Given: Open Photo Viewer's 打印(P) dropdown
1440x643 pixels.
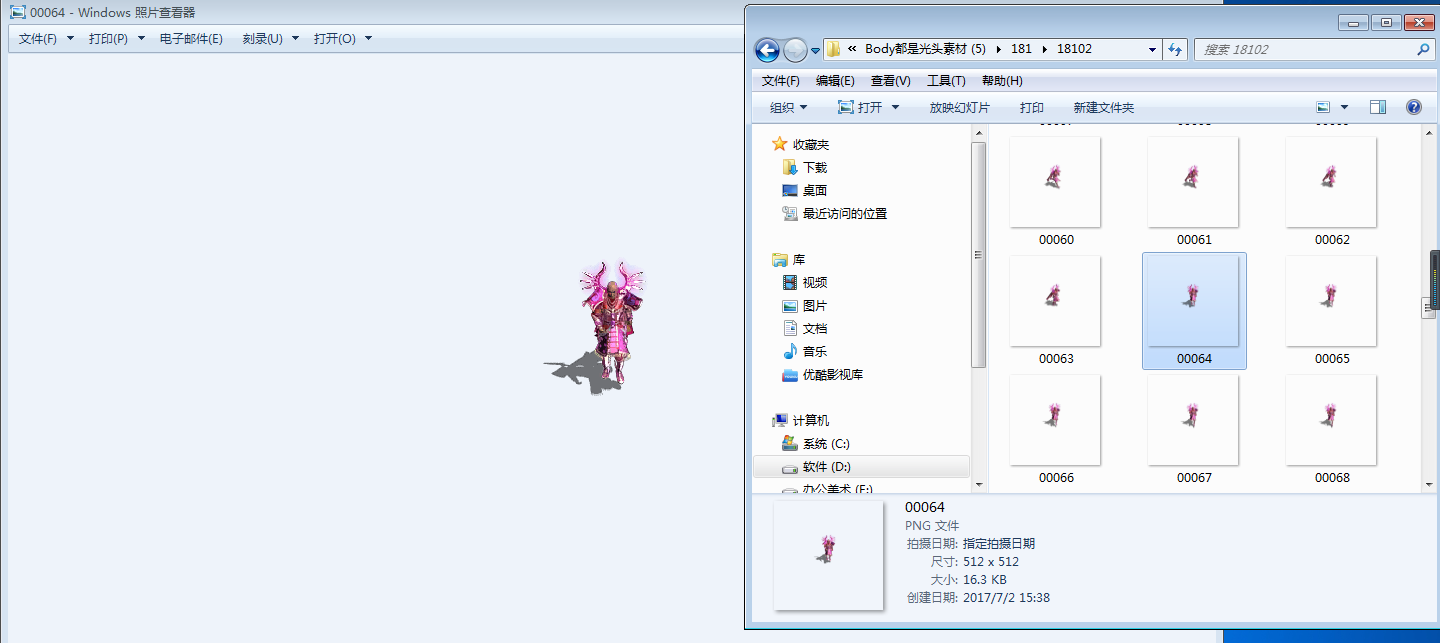Looking at the screenshot, I should pos(116,39).
